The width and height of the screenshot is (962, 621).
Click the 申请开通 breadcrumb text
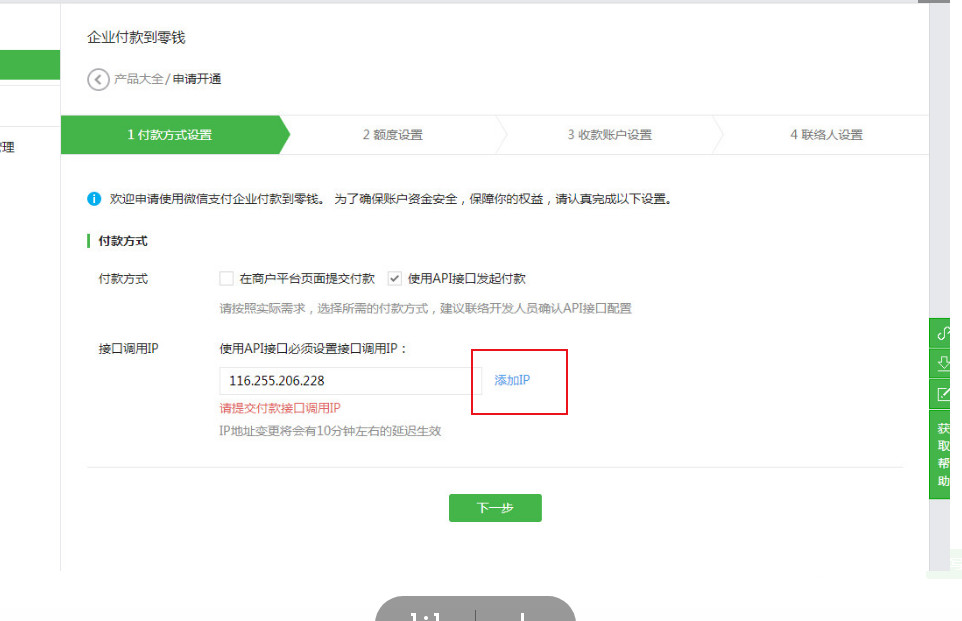click(197, 79)
